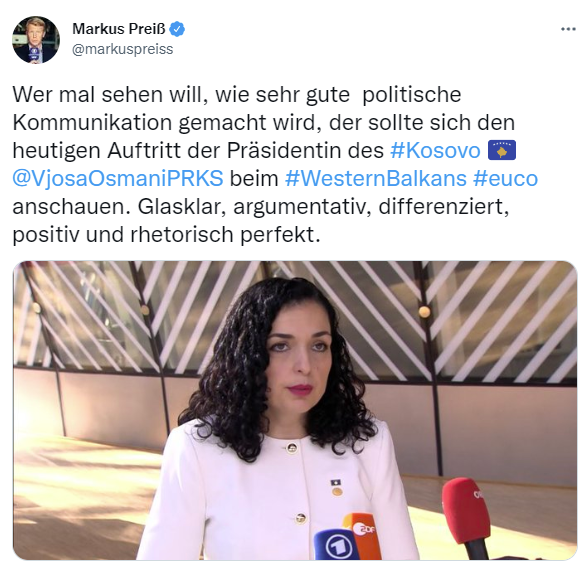Open the @markuspreiss handle link
The image size is (578, 569).
[x=122, y=49]
